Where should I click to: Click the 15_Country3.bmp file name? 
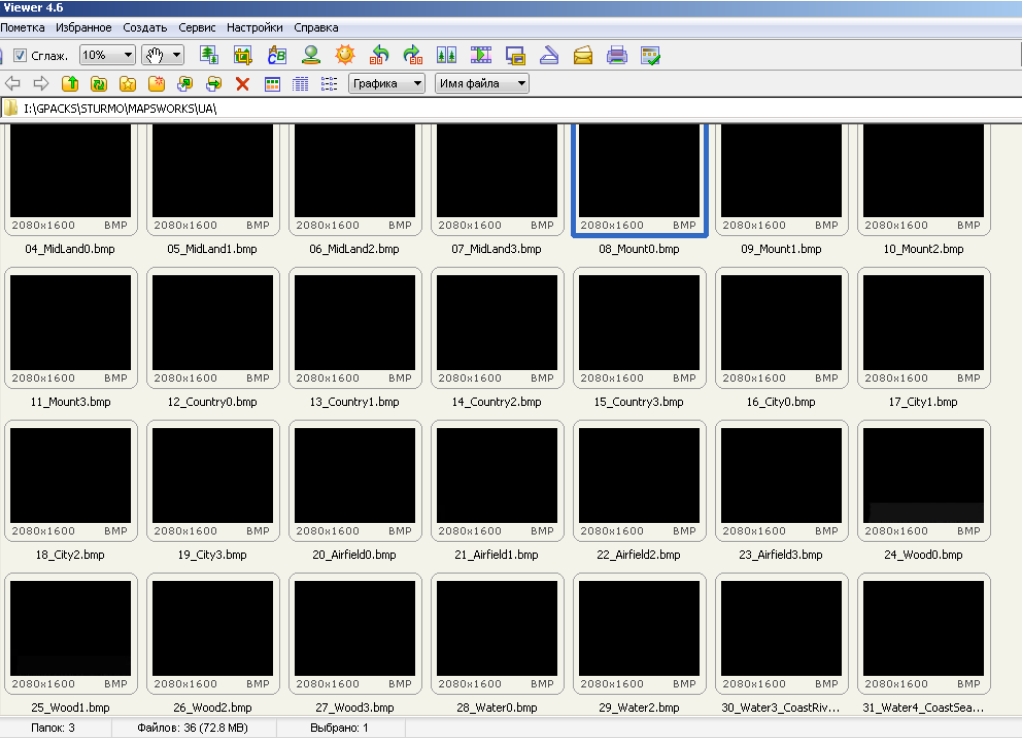(x=639, y=402)
